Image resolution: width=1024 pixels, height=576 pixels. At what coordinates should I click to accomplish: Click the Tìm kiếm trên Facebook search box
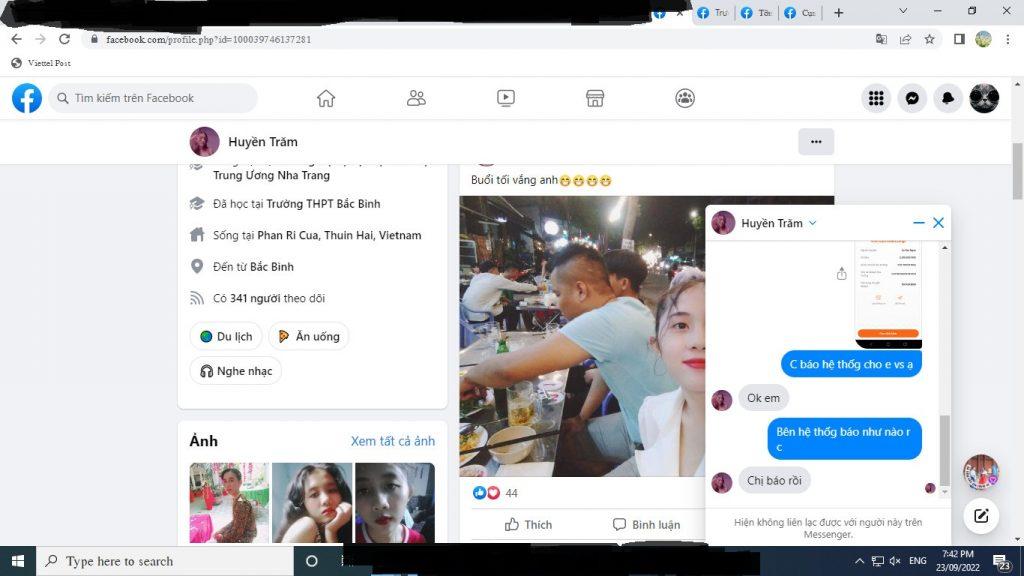tap(155, 98)
